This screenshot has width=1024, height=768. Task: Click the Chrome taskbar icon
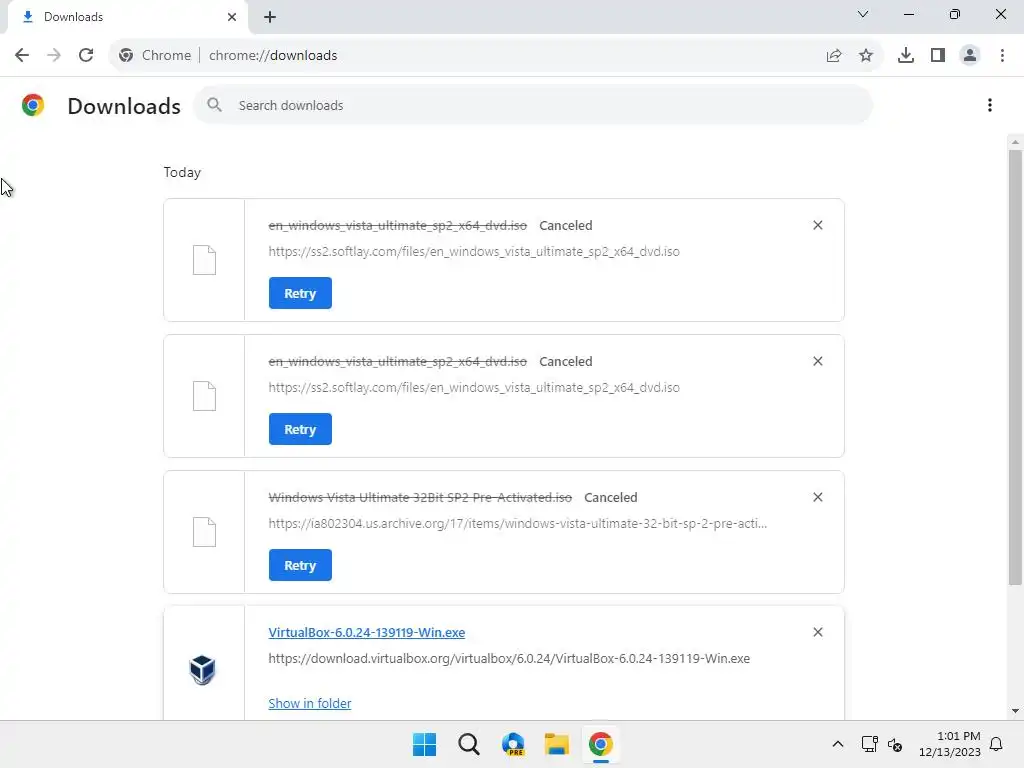(601, 744)
